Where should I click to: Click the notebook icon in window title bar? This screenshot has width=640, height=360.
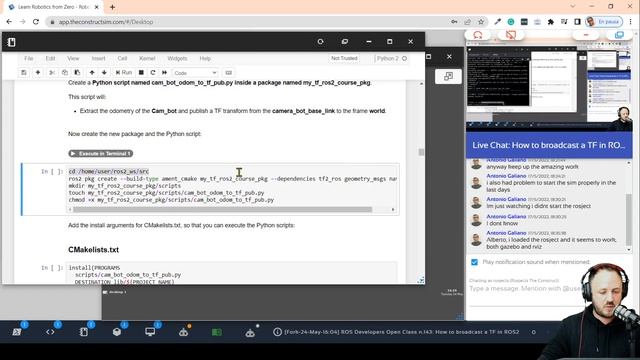11,42
